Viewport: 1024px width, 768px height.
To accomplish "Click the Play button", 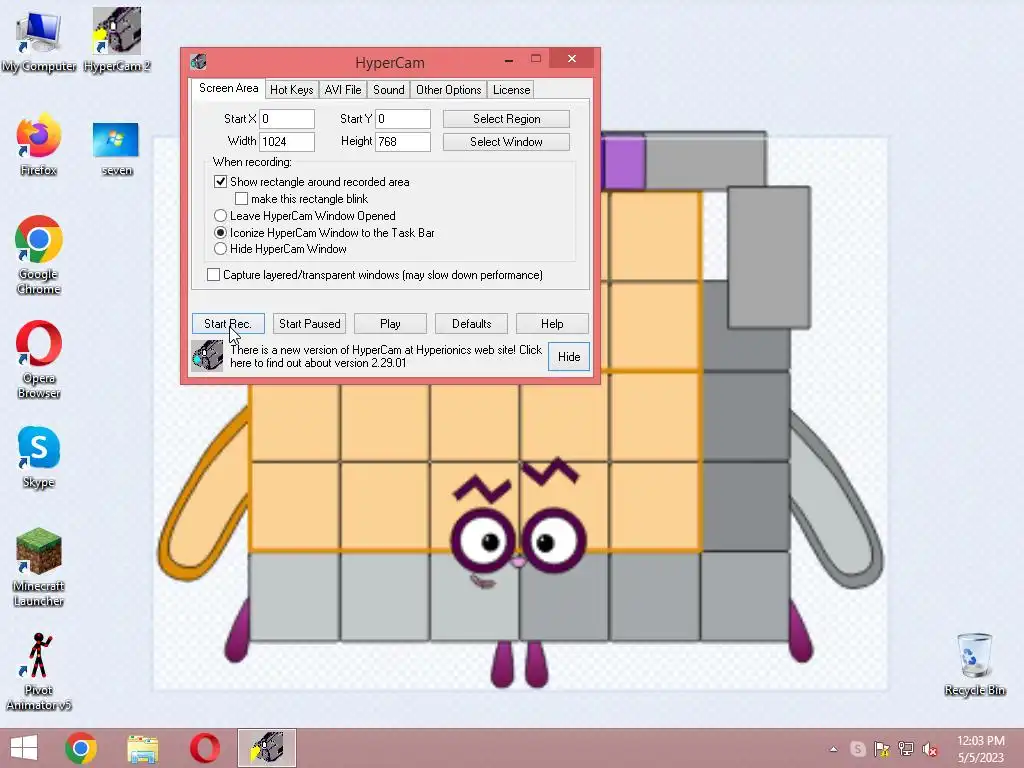I will coord(390,323).
